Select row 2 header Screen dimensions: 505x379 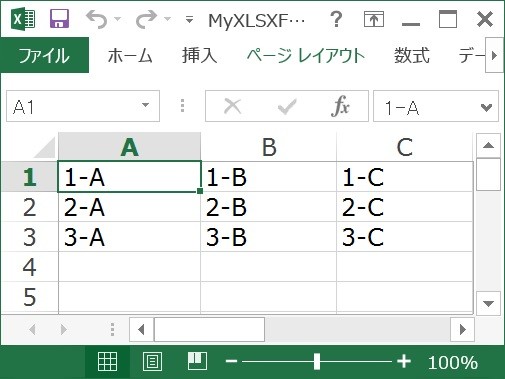[x=29, y=207]
